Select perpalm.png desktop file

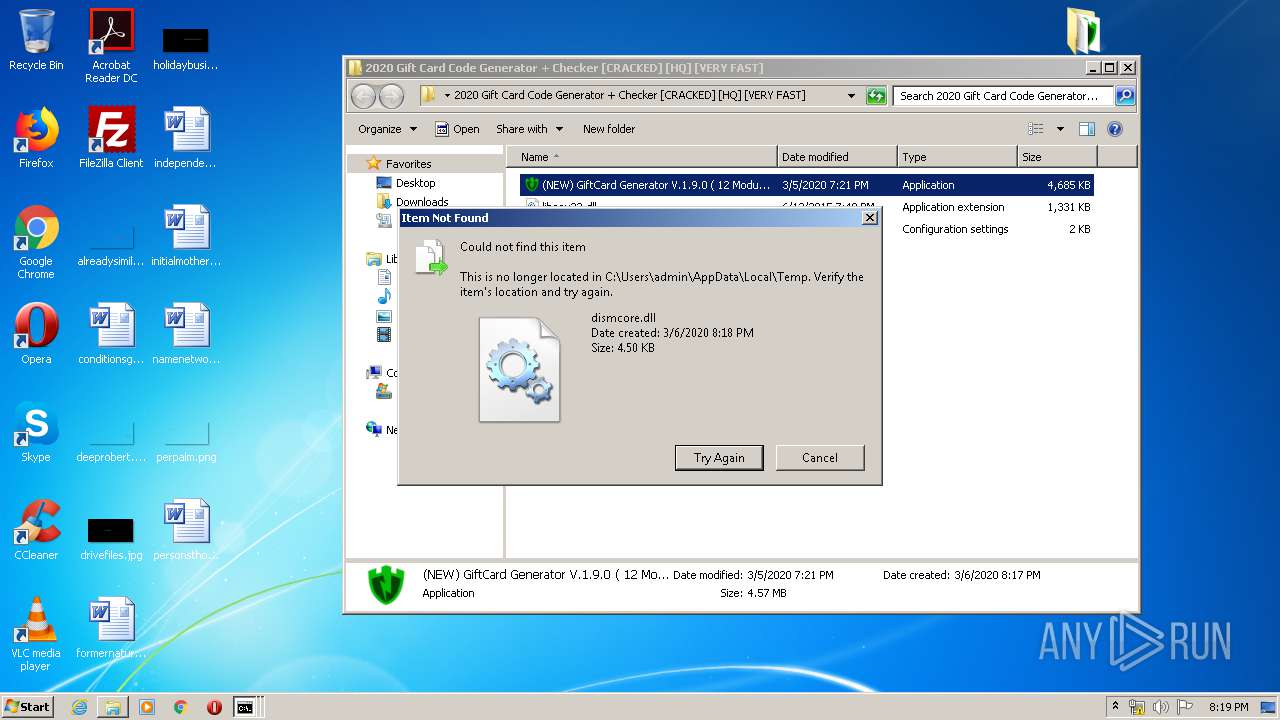pyautogui.click(x=186, y=440)
